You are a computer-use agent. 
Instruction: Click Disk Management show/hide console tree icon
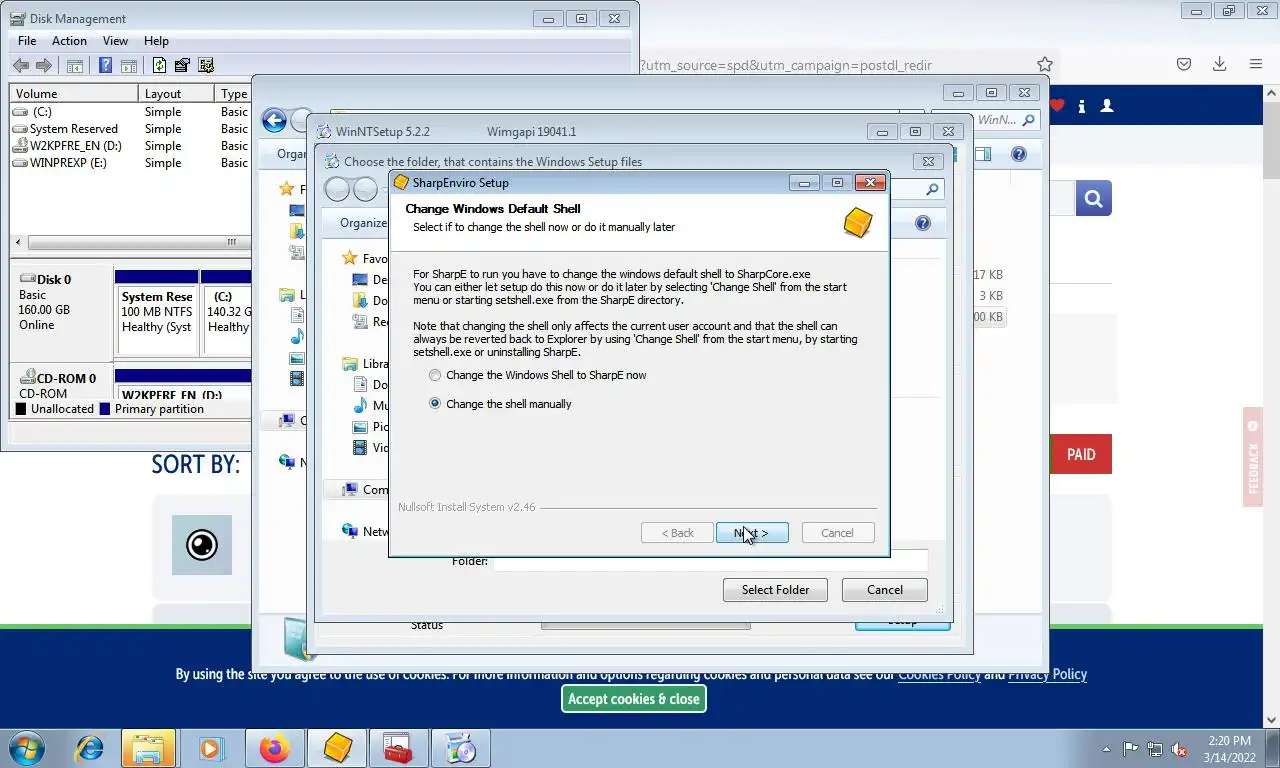[x=75, y=66]
